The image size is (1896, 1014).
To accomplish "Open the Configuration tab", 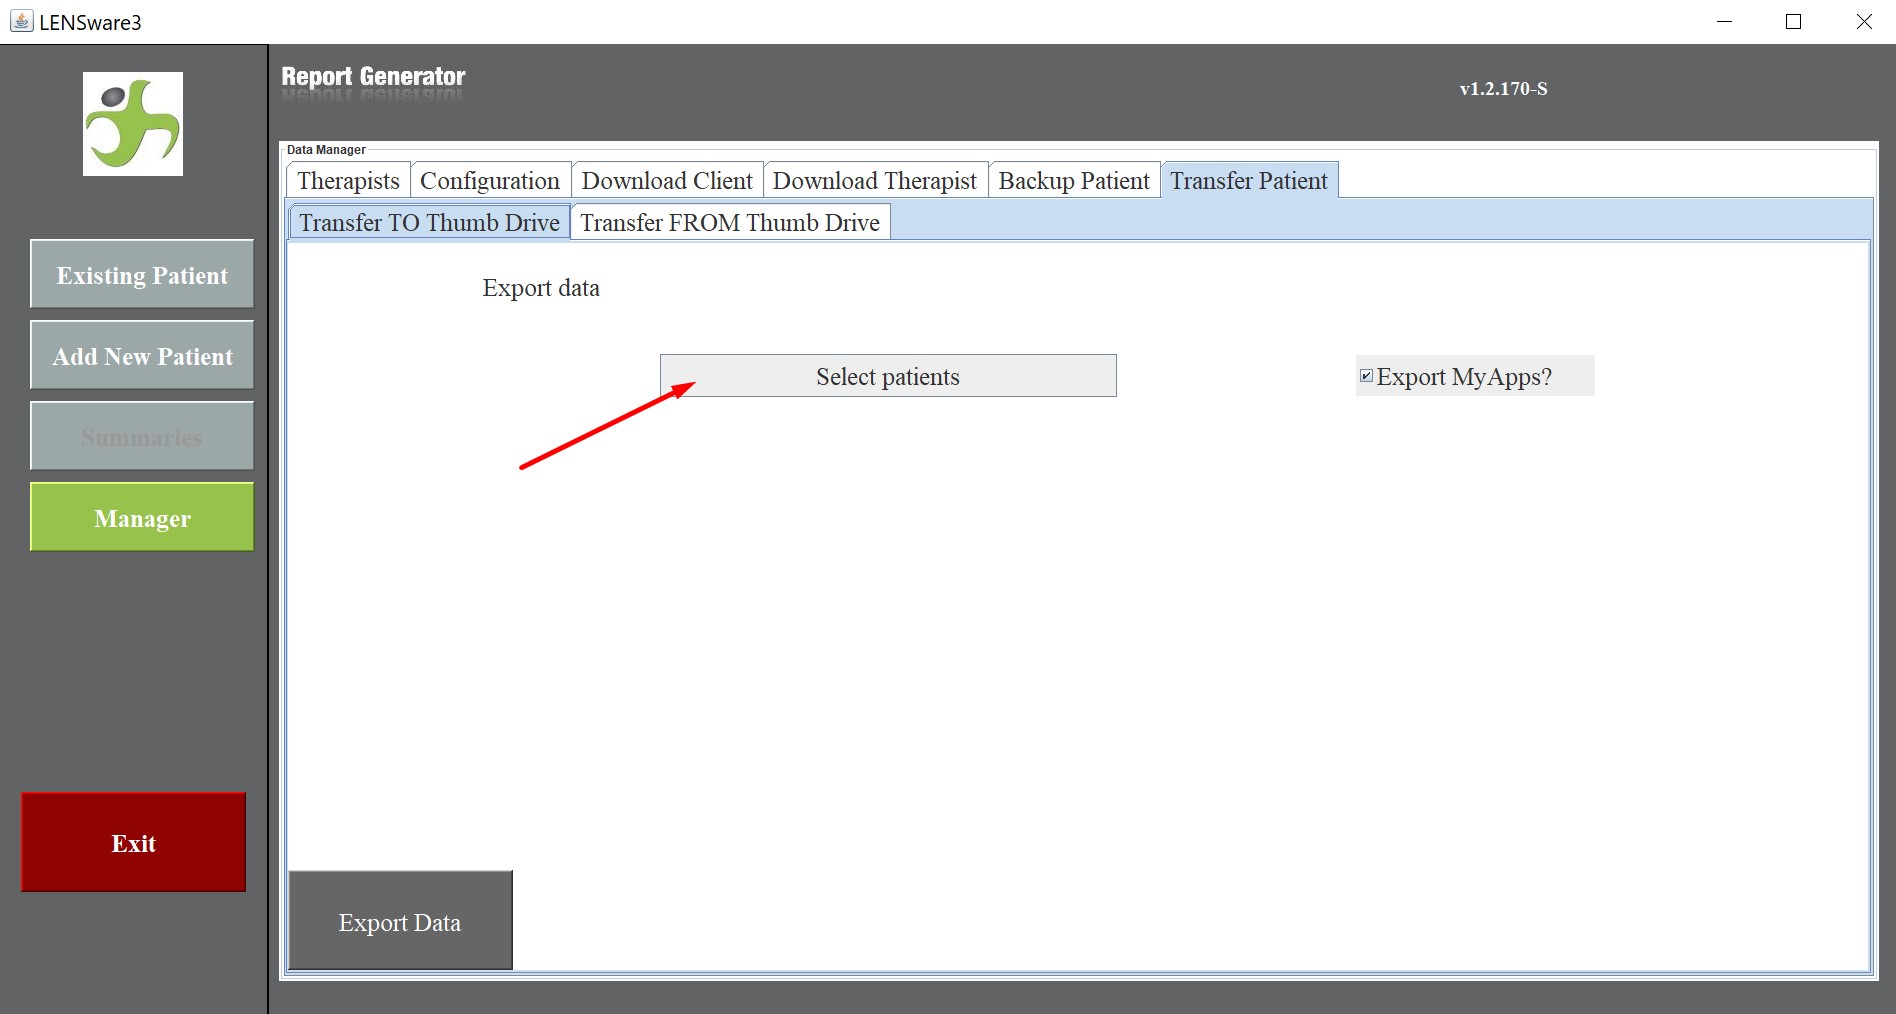I will pos(490,180).
